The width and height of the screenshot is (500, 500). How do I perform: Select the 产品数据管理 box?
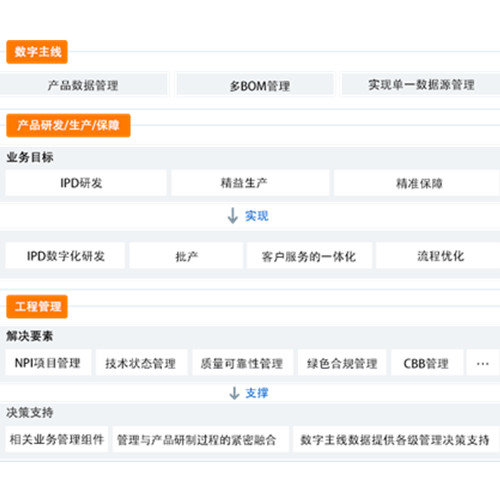(x=83, y=85)
